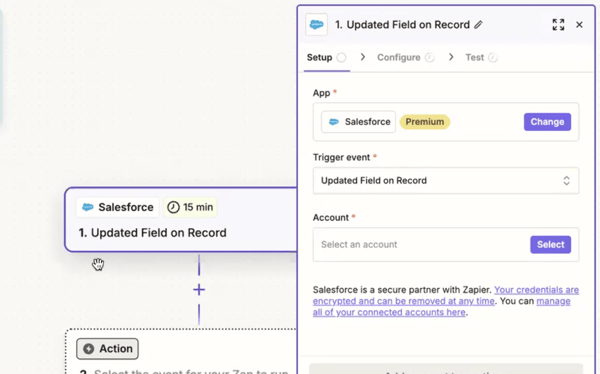Expand the panel to full screen
The height and width of the screenshot is (374, 600).
[x=558, y=25]
